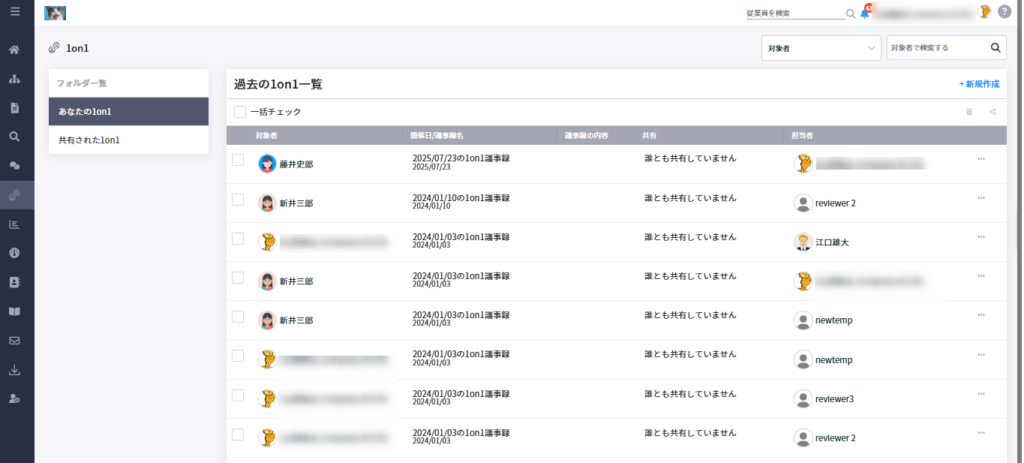Click the +新規作成 link
This screenshot has height=463, width=1024.
(x=979, y=84)
